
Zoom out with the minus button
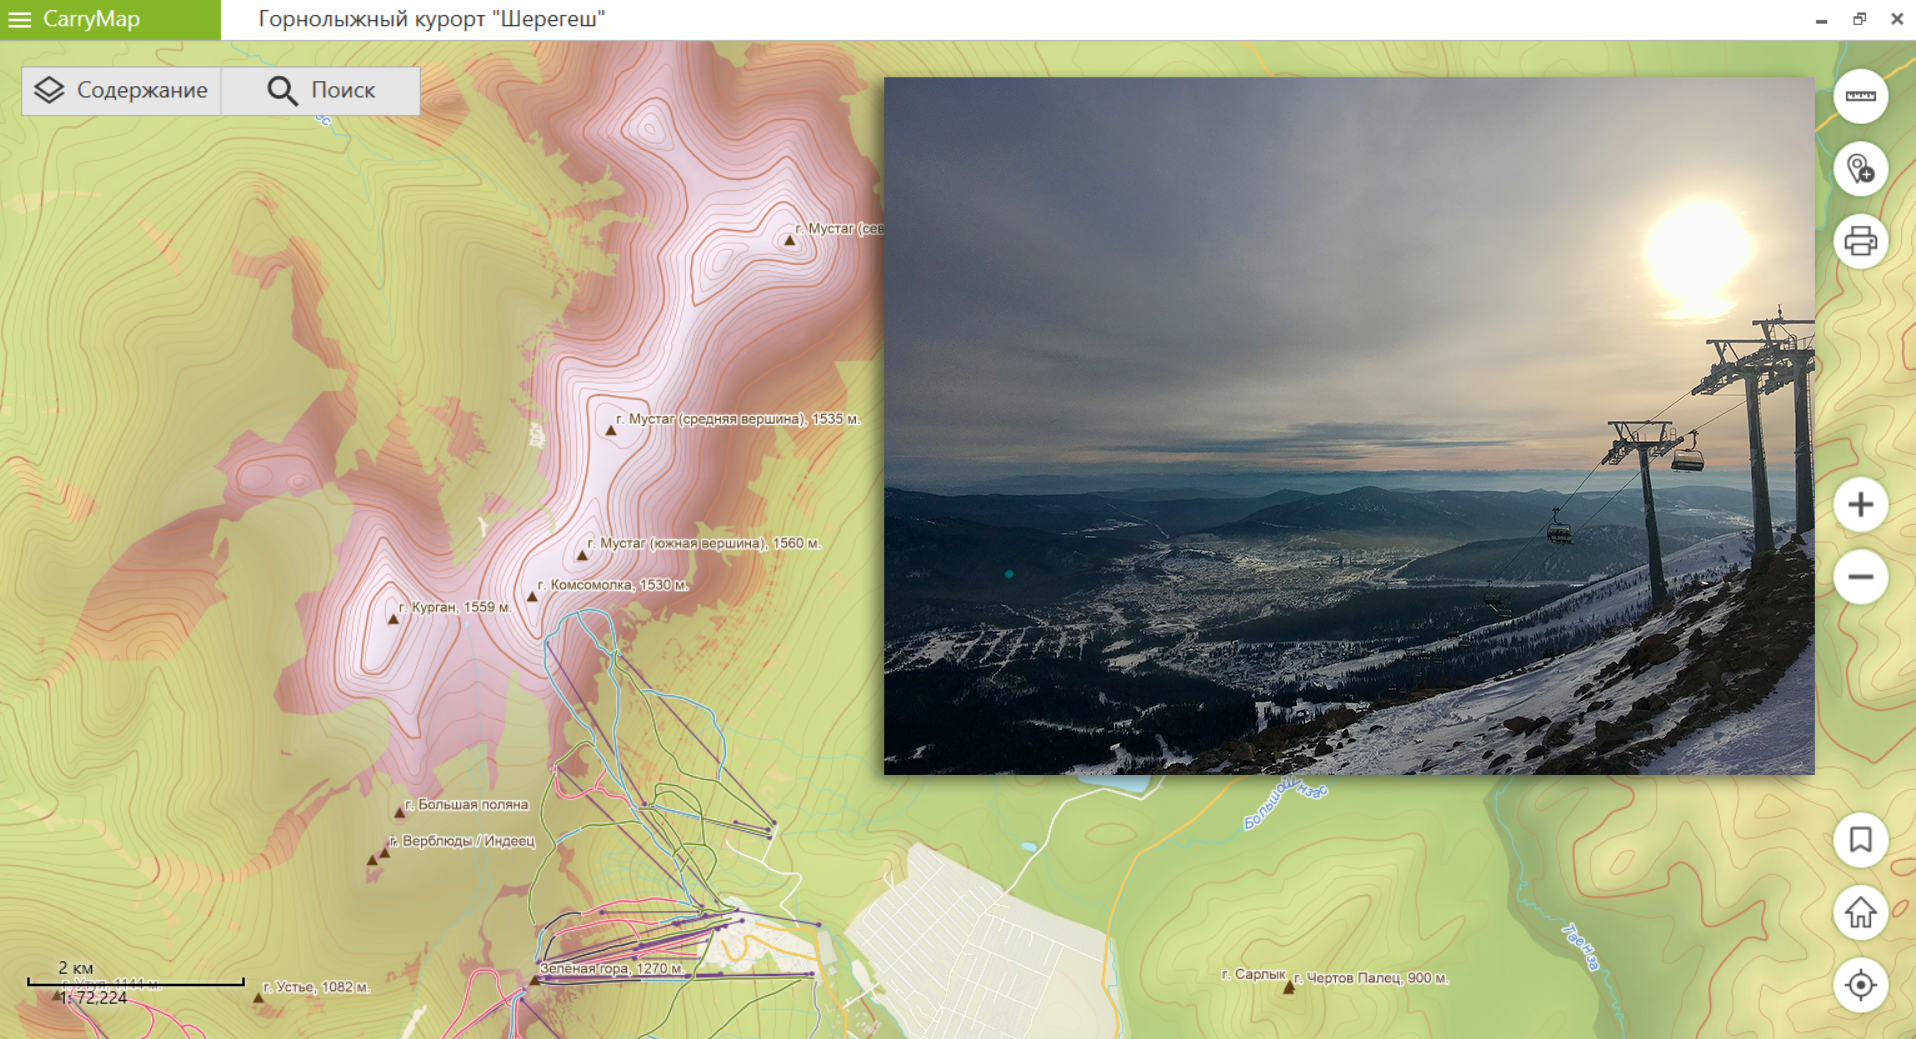[1860, 577]
